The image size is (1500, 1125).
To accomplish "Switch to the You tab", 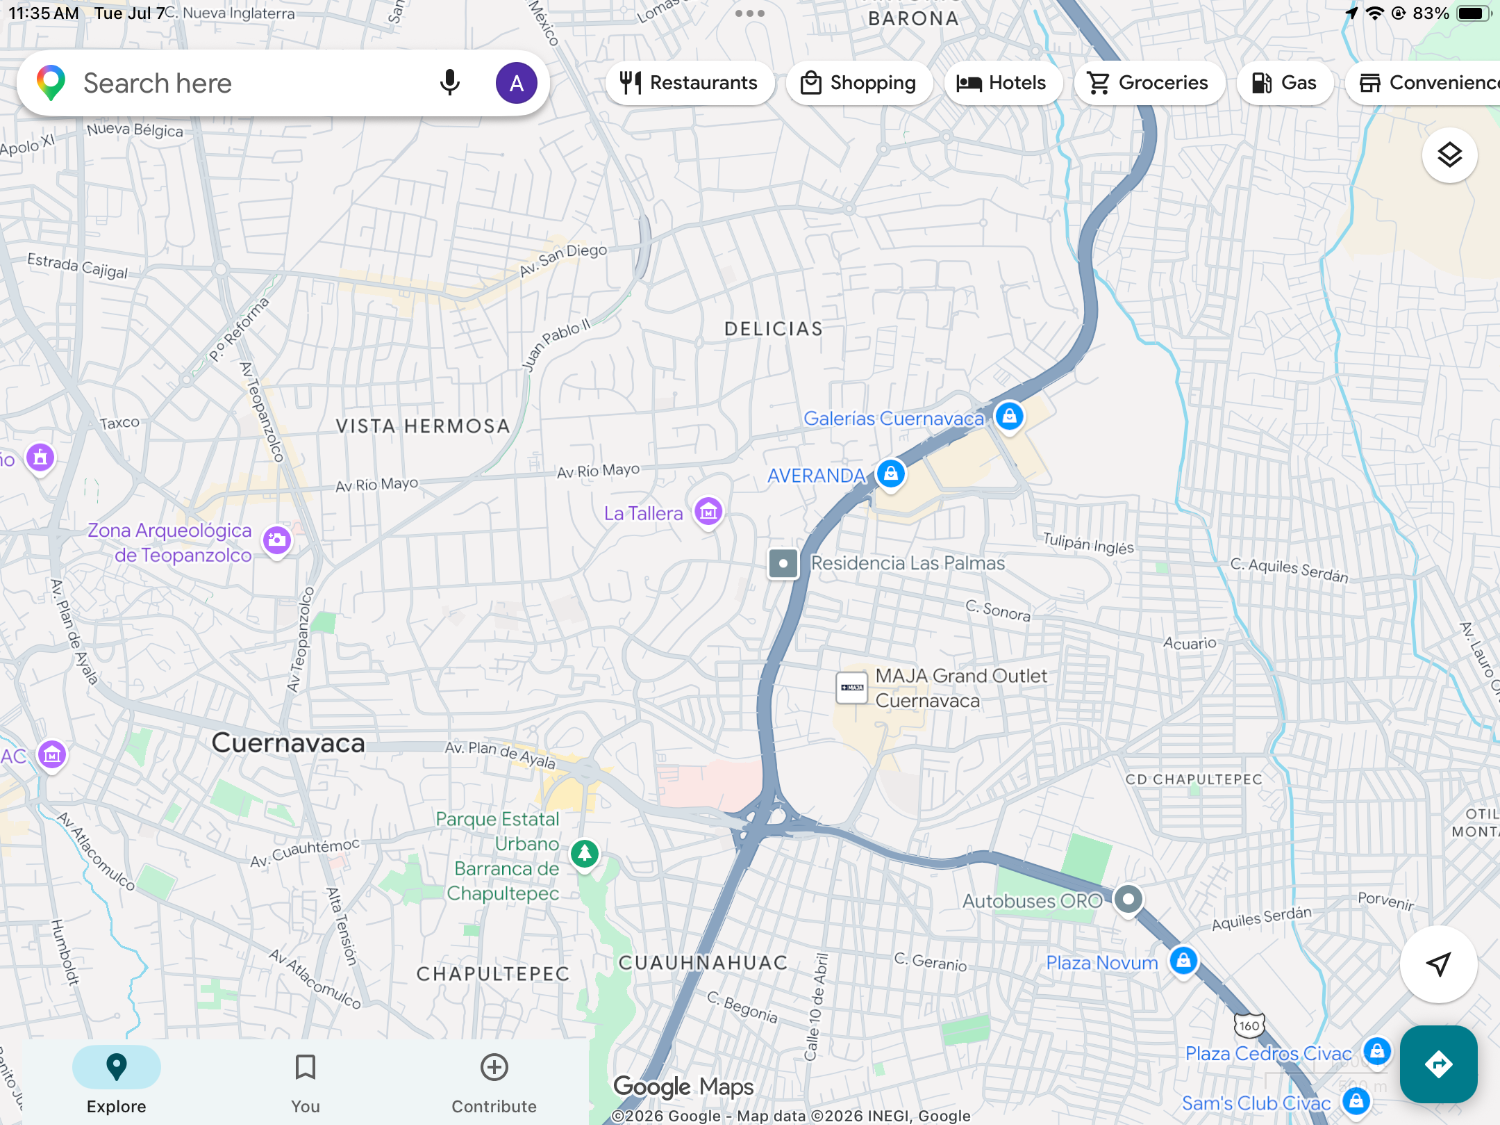I will click(305, 1083).
